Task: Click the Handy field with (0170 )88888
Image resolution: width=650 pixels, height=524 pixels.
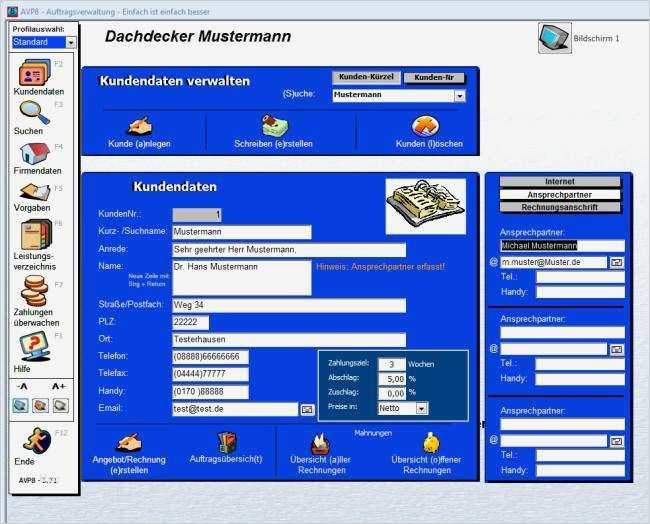Action: (210, 392)
